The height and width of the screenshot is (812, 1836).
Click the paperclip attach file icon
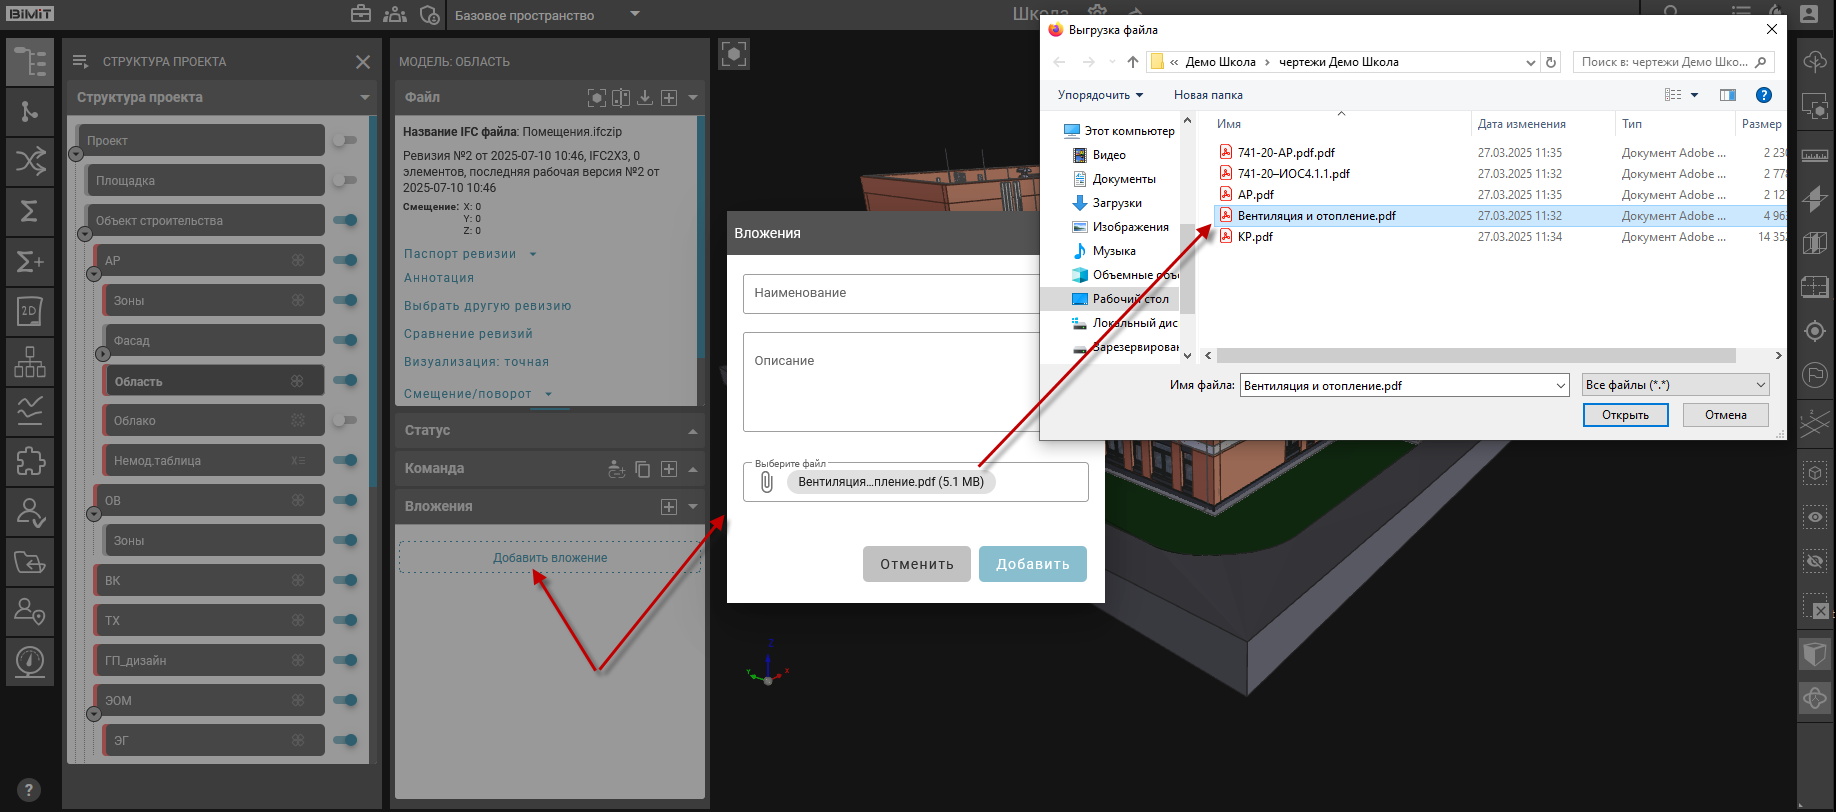point(767,482)
